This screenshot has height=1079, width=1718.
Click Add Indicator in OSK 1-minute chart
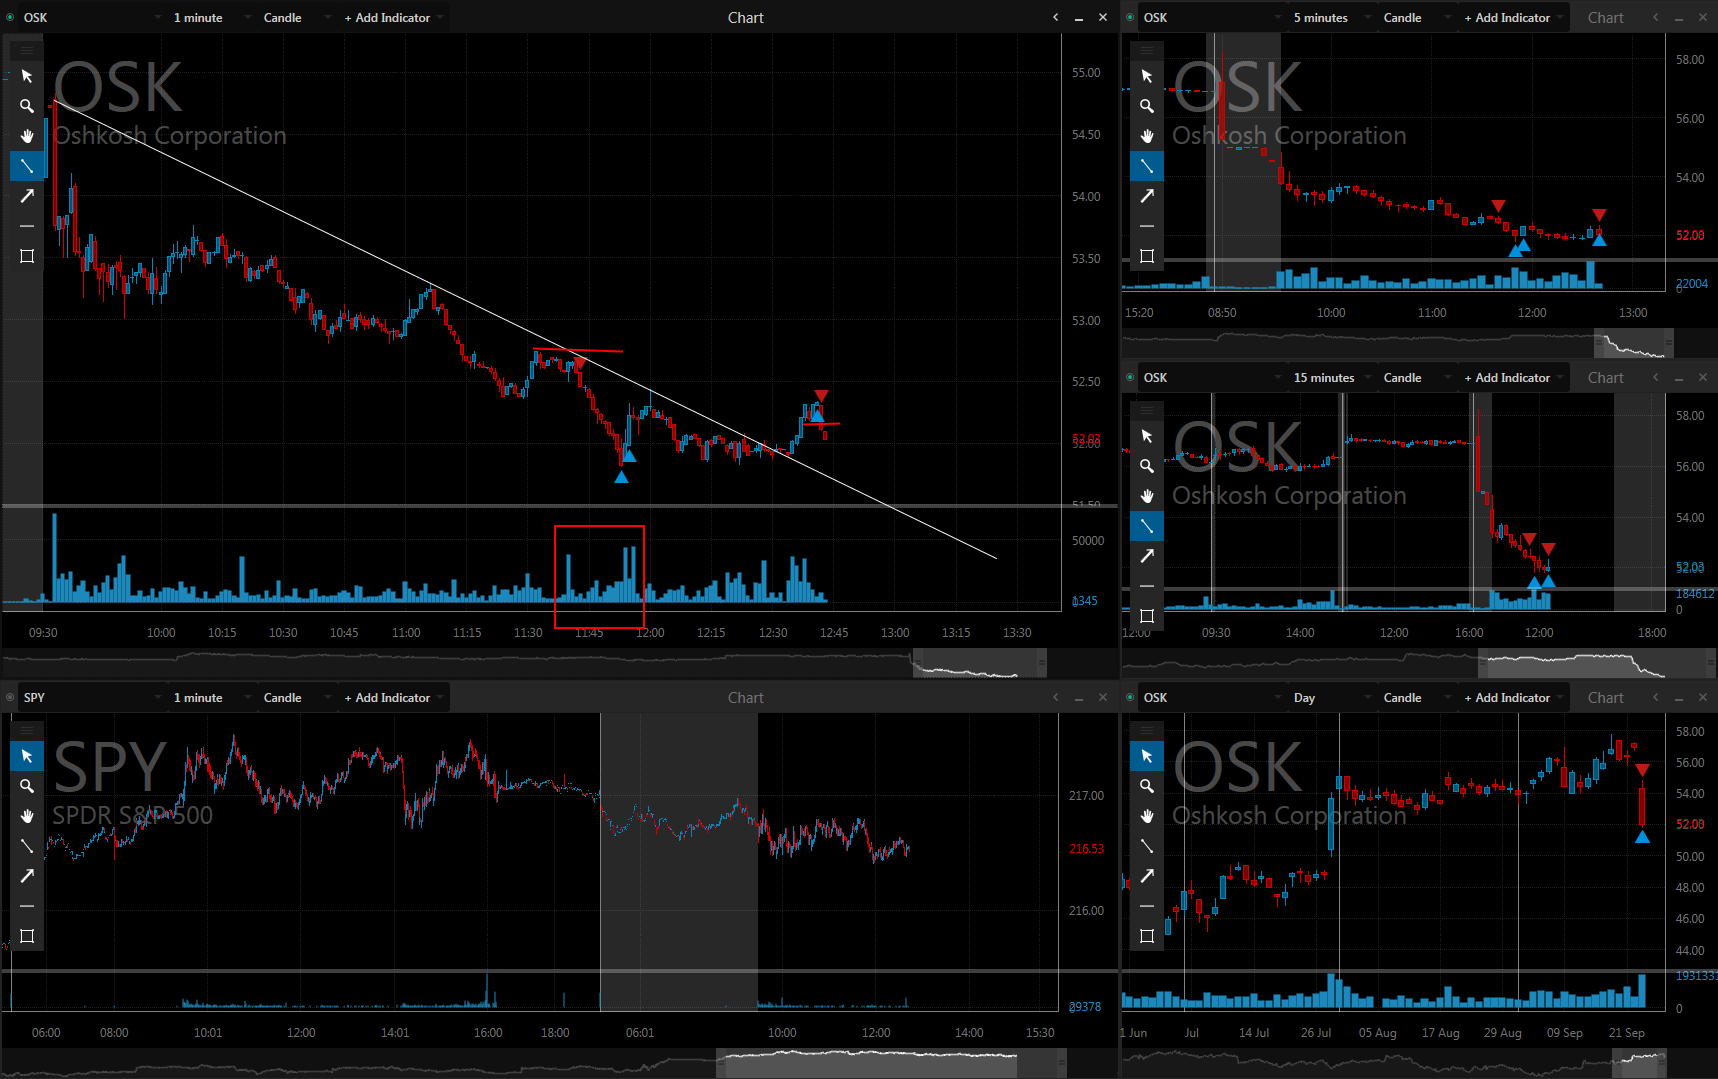click(393, 17)
